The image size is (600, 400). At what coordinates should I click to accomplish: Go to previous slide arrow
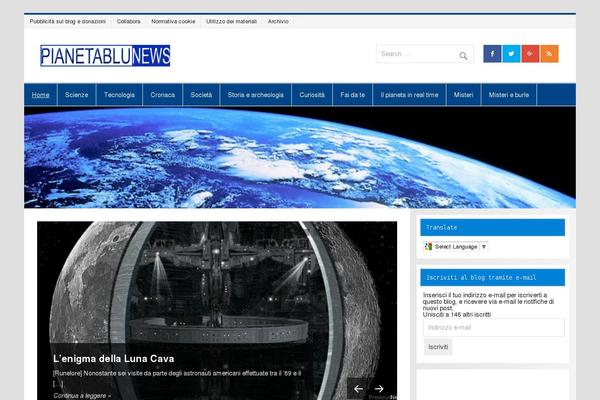click(x=358, y=389)
